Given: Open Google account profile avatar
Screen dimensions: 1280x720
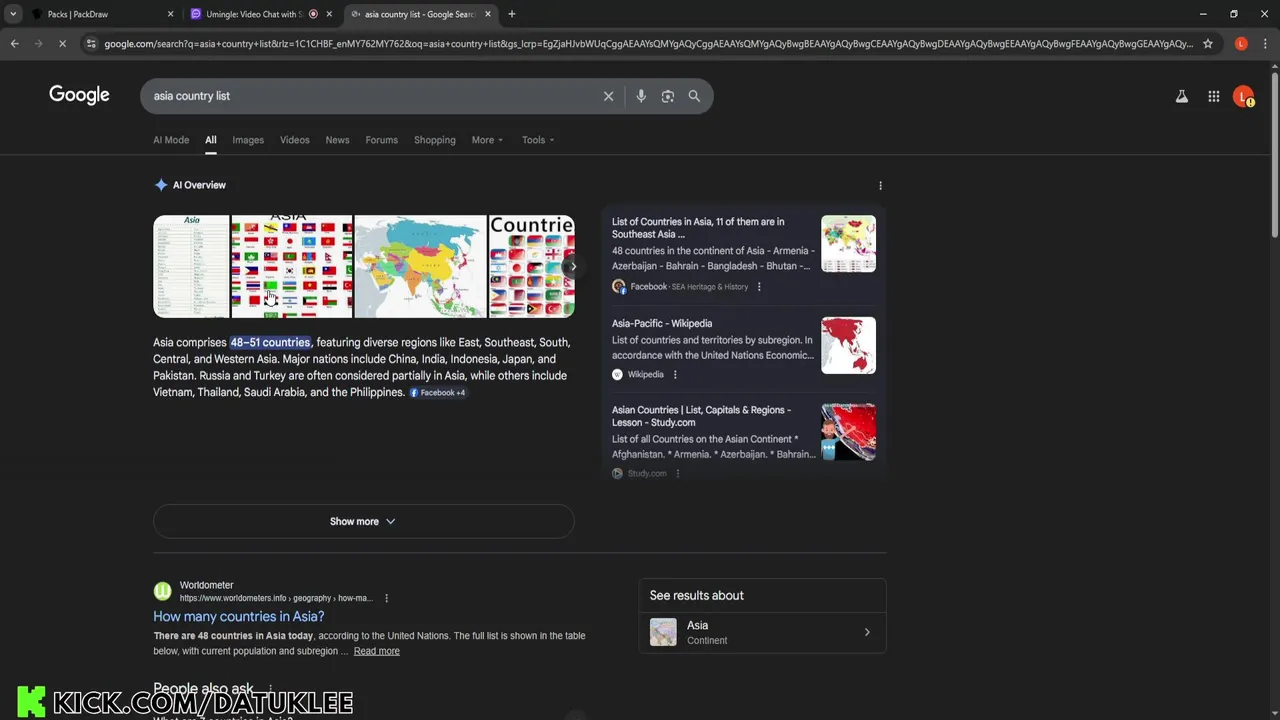Looking at the screenshot, I should coord(1243,96).
